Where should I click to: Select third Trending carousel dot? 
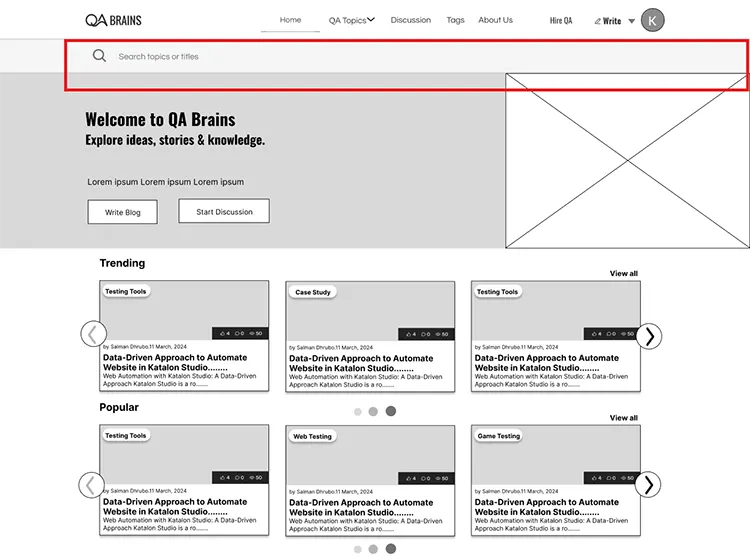coord(391,411)
